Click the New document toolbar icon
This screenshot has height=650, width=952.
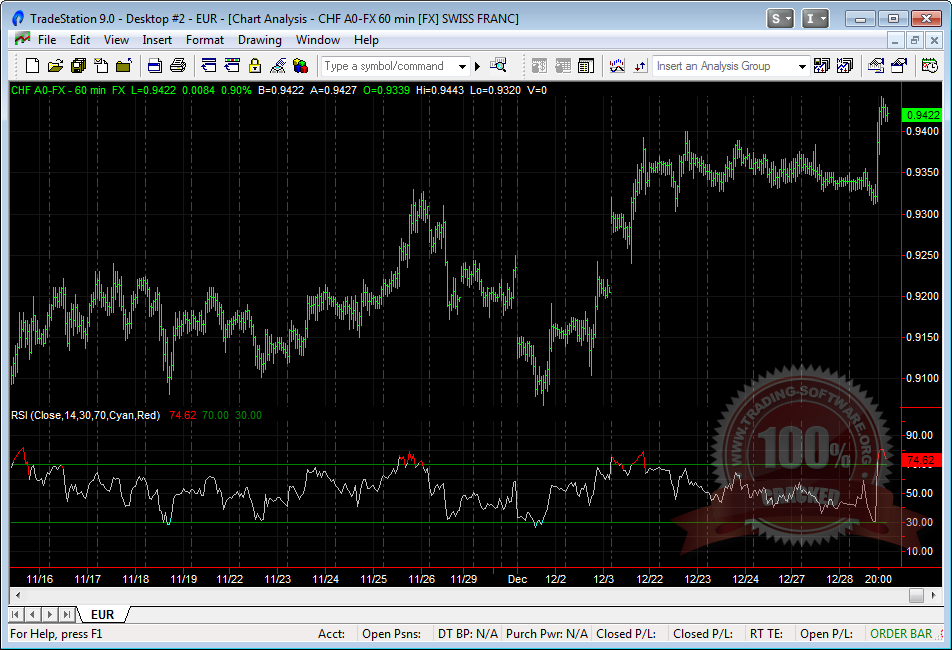(32, 66)
